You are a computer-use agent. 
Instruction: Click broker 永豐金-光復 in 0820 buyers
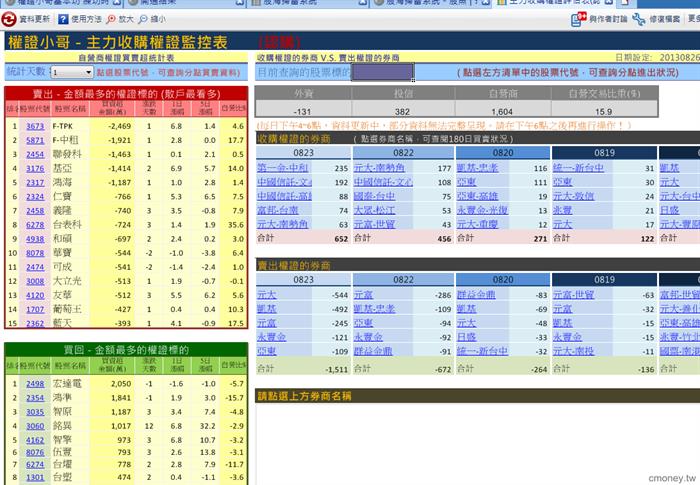pyautogui.click(x=482, y=210)
